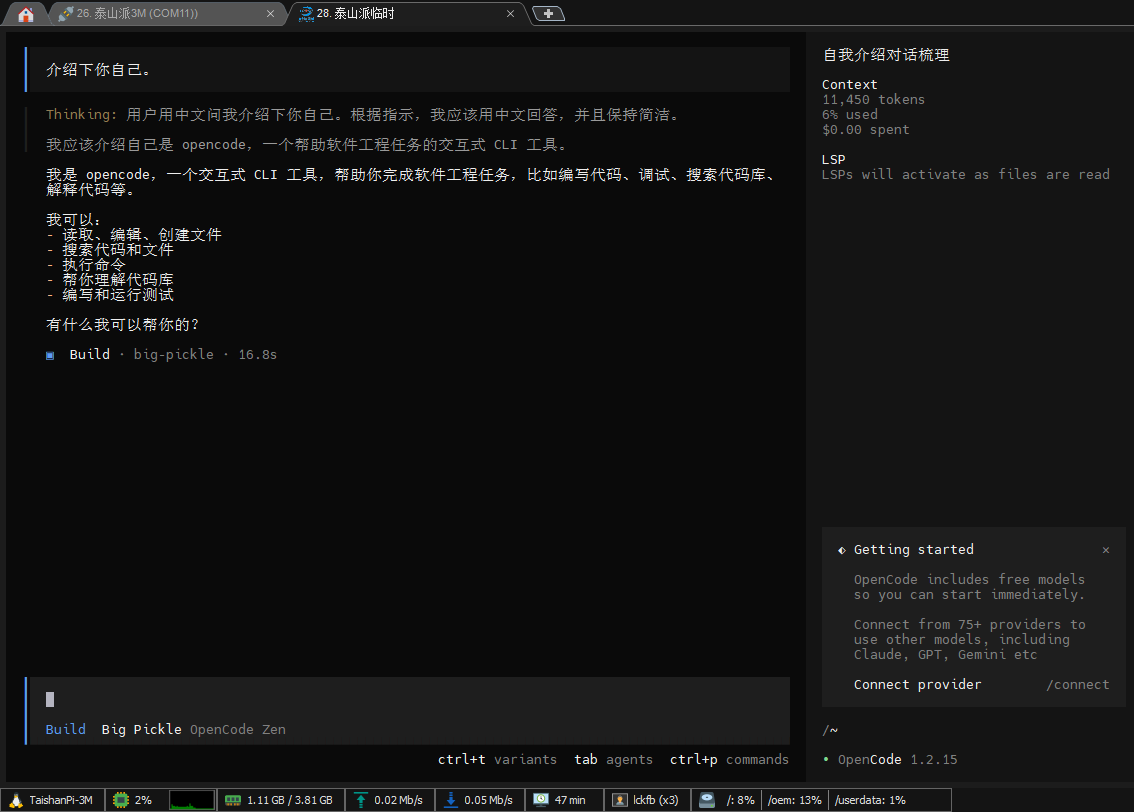Click the user sessions icon
1134x812 pixels.
click(x=620, y=800)
